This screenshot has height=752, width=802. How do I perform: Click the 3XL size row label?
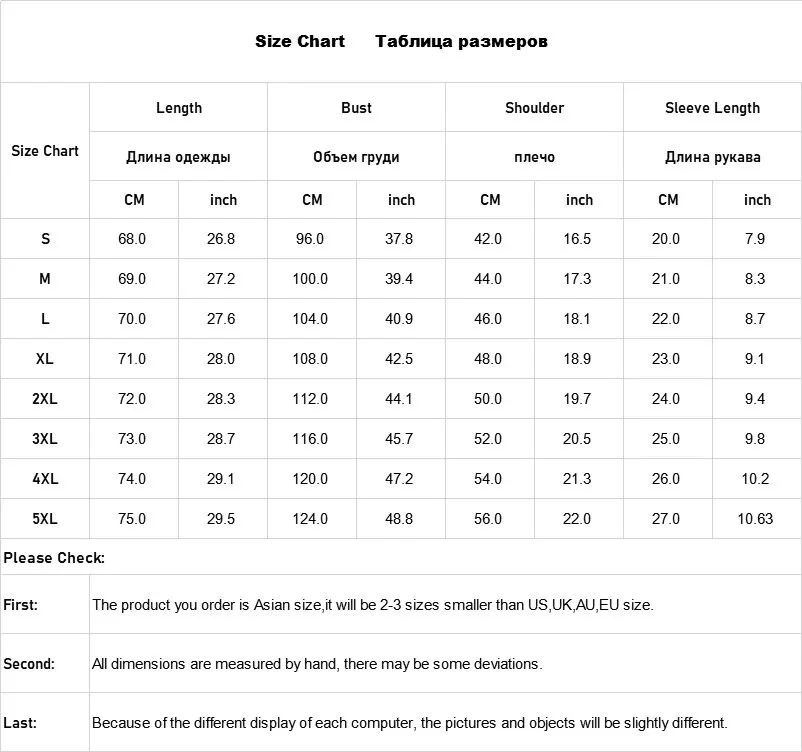pyautogui.click(x=45, y=439)
